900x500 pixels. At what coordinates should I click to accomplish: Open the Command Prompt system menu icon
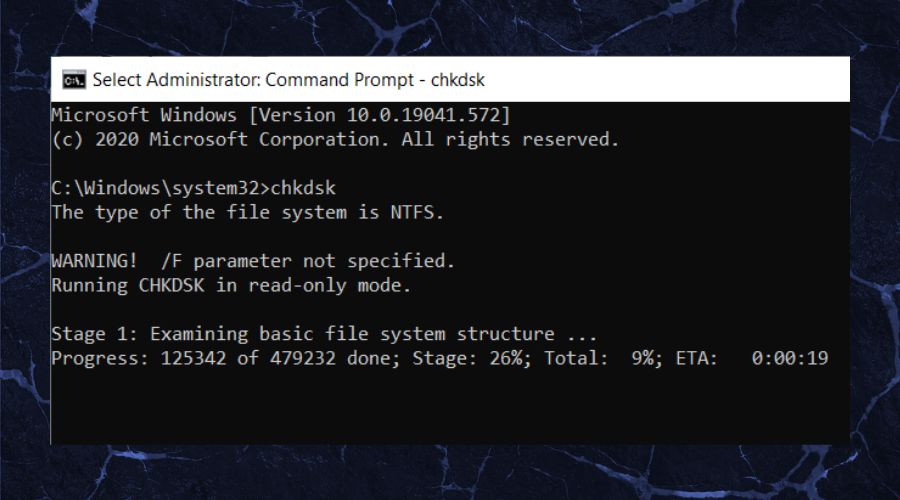(x=74, y=80)
